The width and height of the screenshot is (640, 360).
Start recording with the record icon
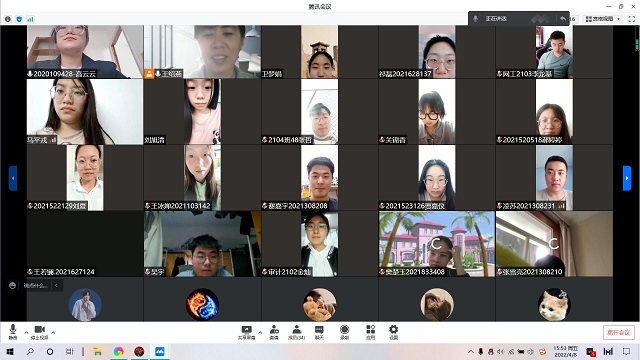click(344, 332)
